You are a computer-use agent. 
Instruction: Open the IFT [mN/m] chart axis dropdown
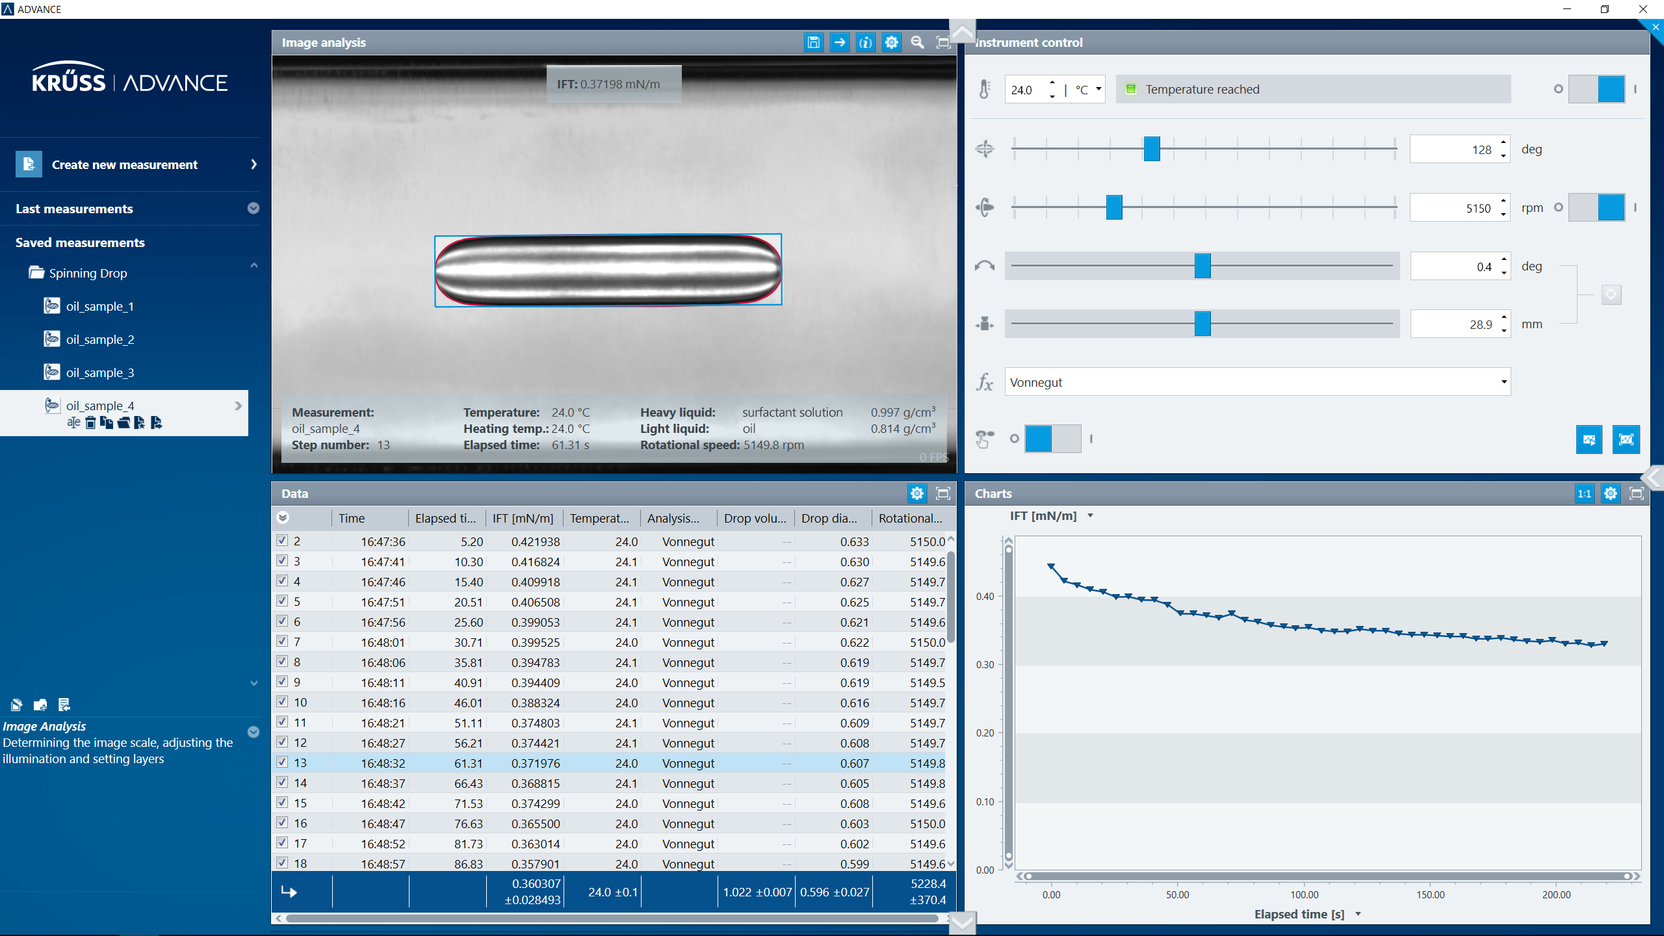(x=1090, y=516)
